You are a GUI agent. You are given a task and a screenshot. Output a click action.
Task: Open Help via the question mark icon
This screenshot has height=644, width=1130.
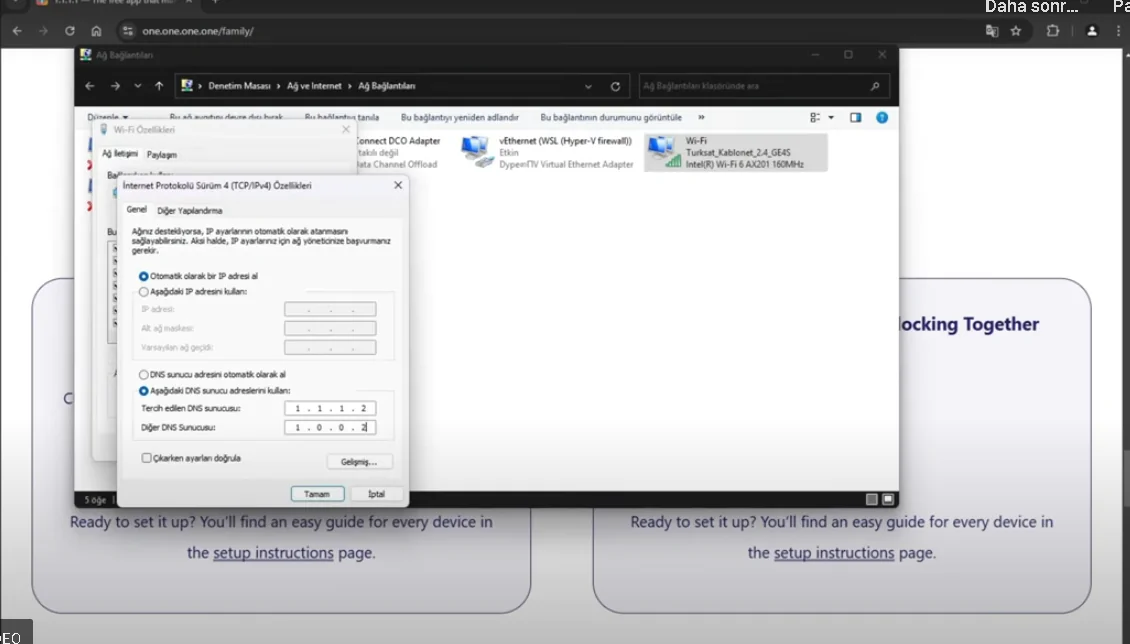coord(881,117)
